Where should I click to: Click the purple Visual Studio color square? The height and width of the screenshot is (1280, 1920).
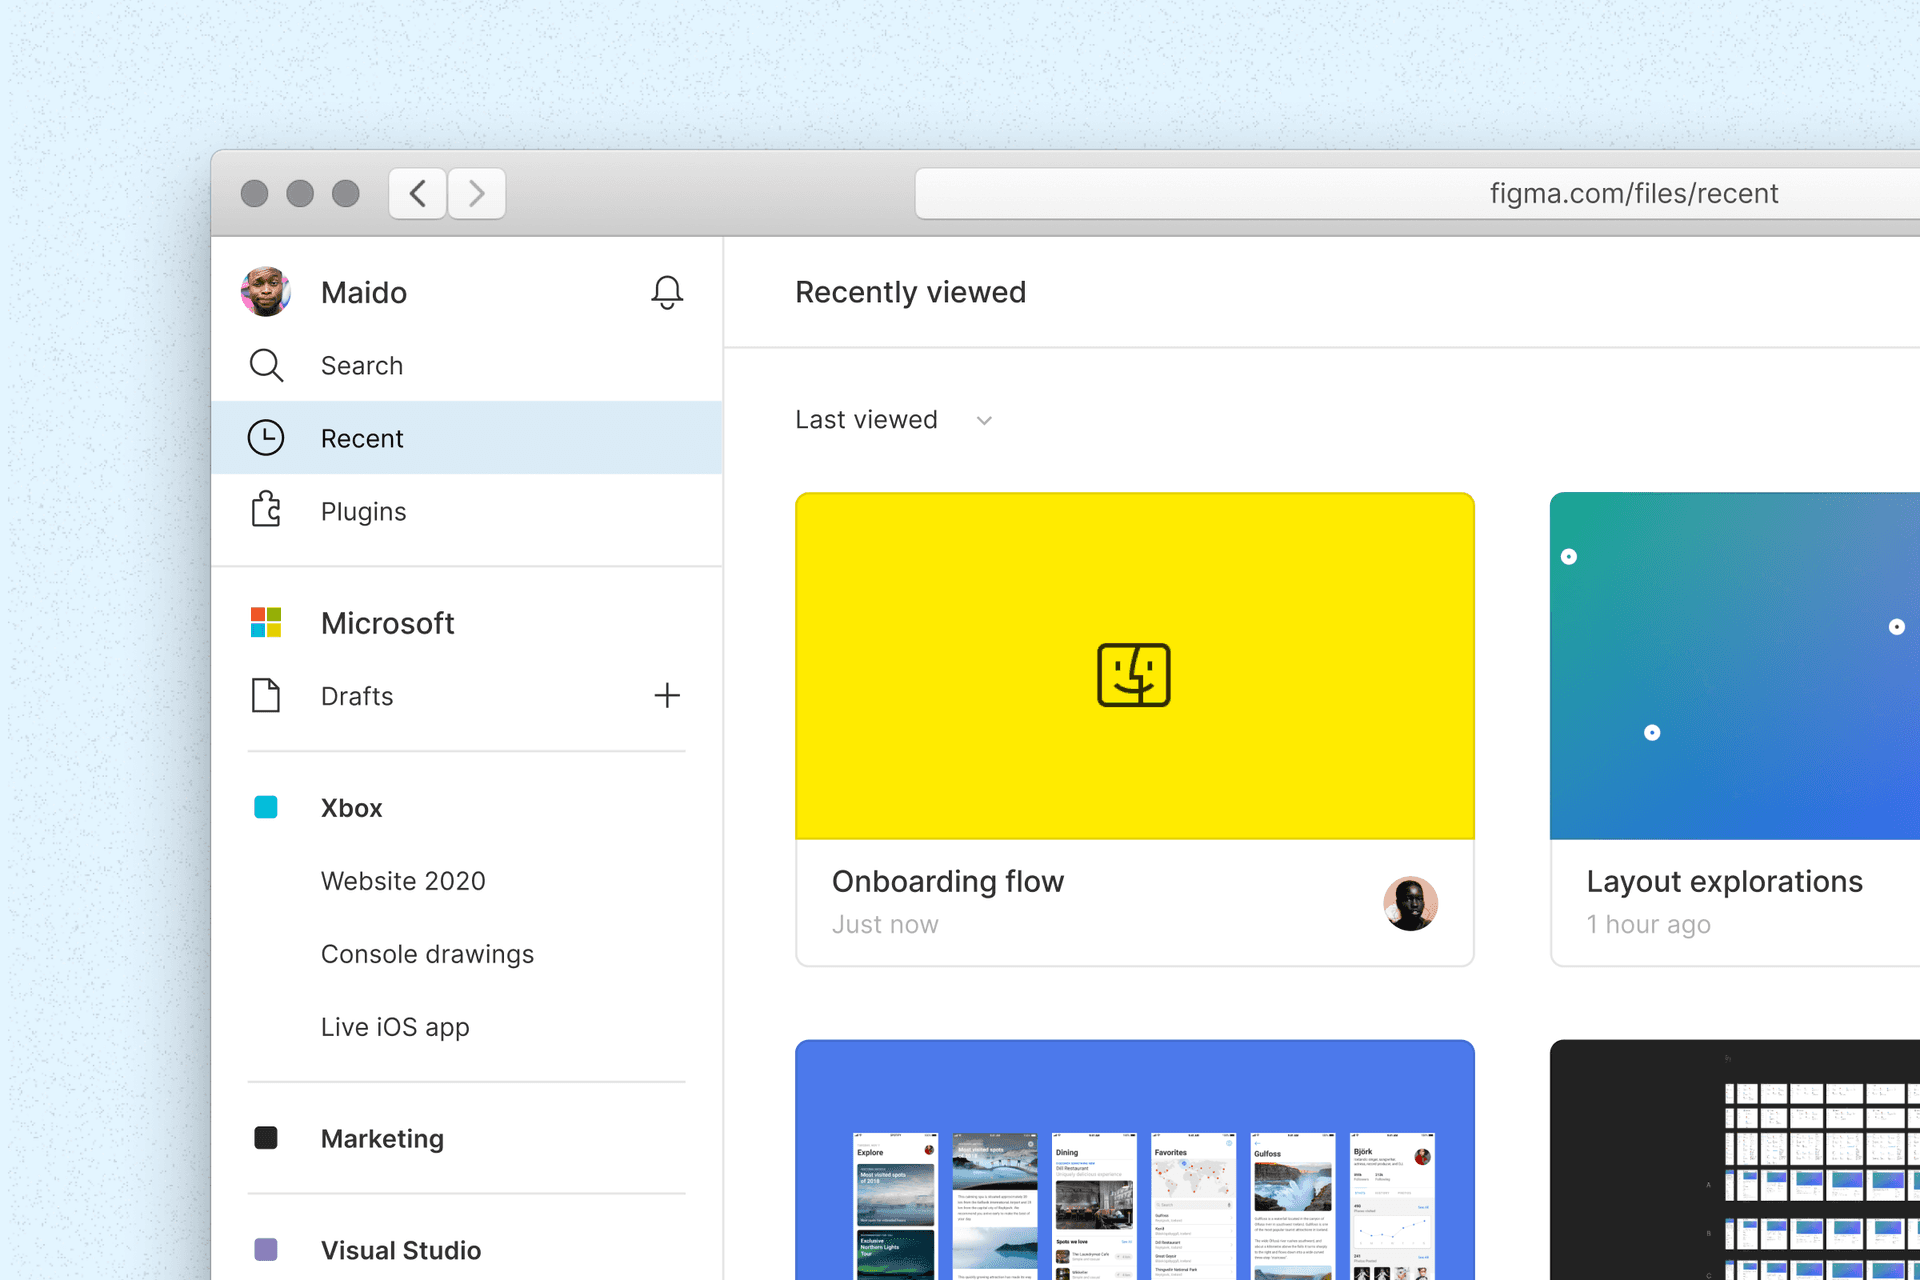[266, 1249]
